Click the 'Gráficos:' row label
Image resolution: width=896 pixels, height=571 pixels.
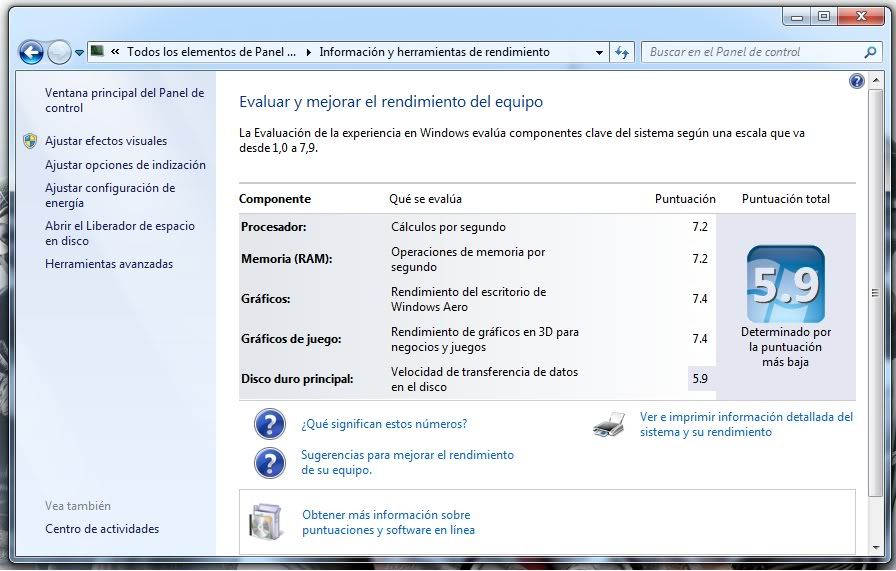click(x=266, y=299)
